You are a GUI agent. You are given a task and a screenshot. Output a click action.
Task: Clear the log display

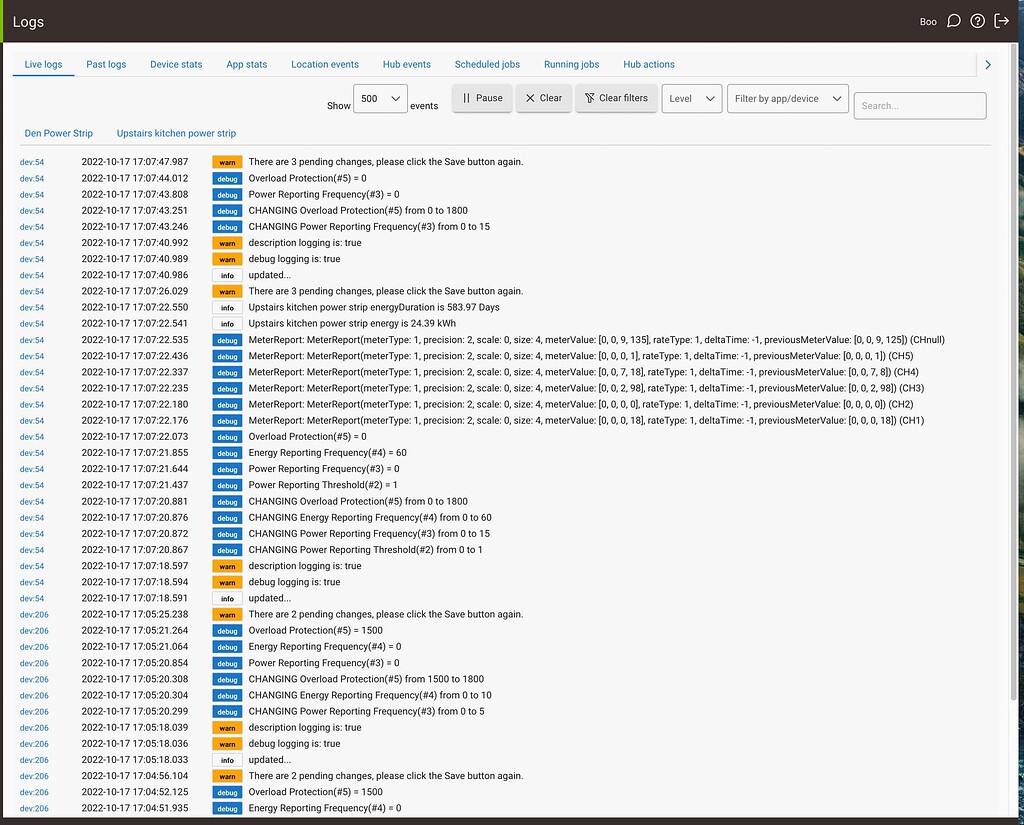(x=543, y=98)
